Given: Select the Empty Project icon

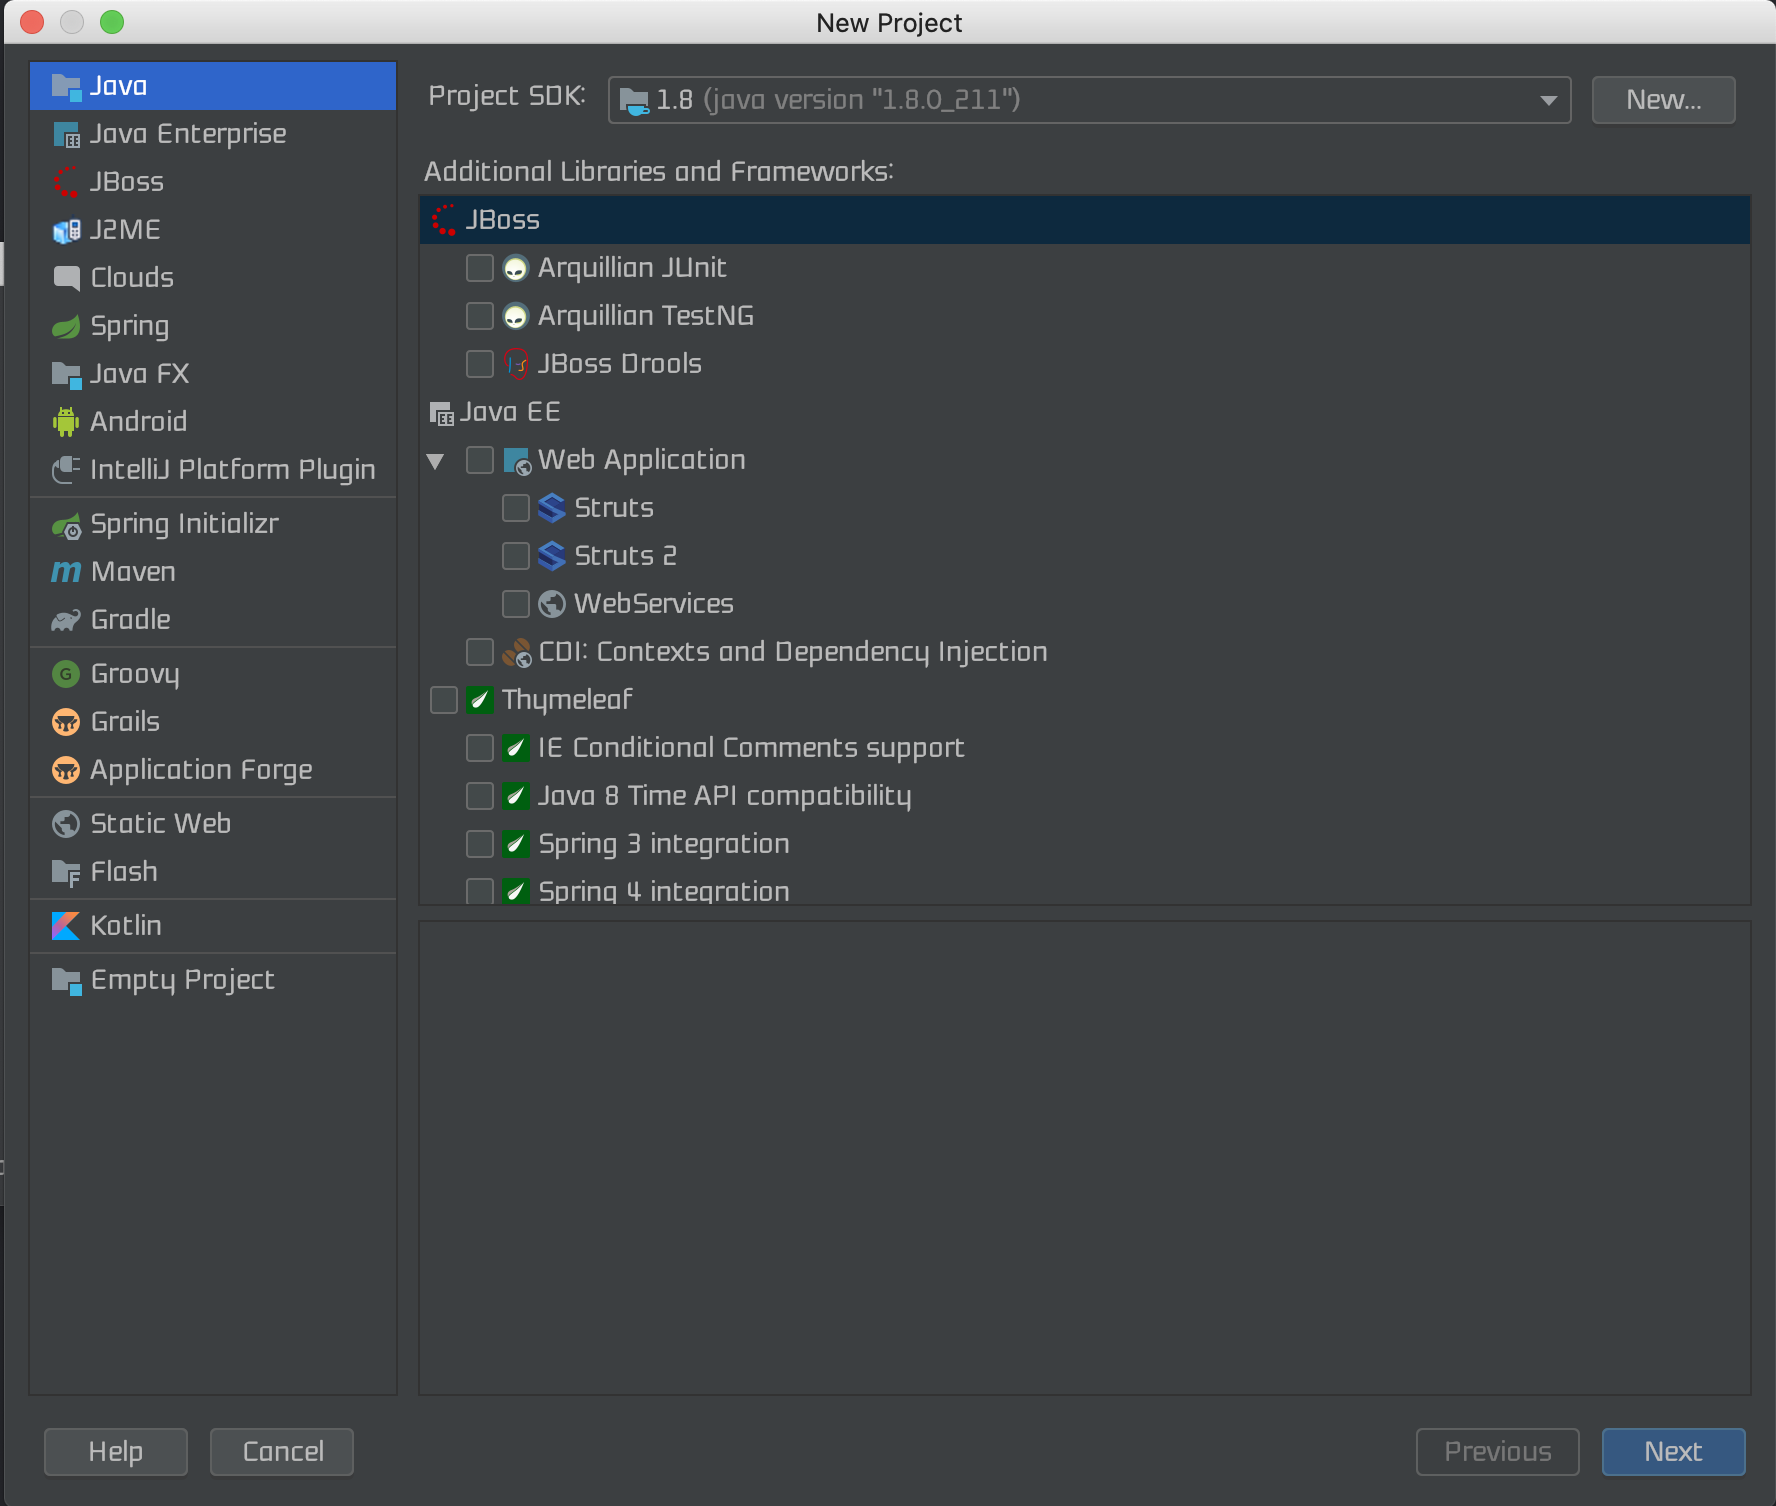Looking at the screenshot, I should 66,981.
